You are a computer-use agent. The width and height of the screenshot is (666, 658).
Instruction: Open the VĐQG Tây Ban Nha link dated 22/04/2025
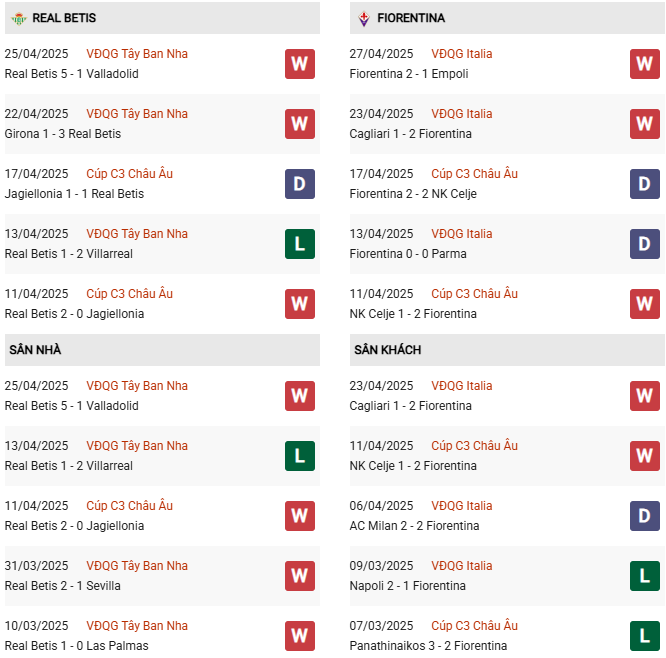[137, 114]
